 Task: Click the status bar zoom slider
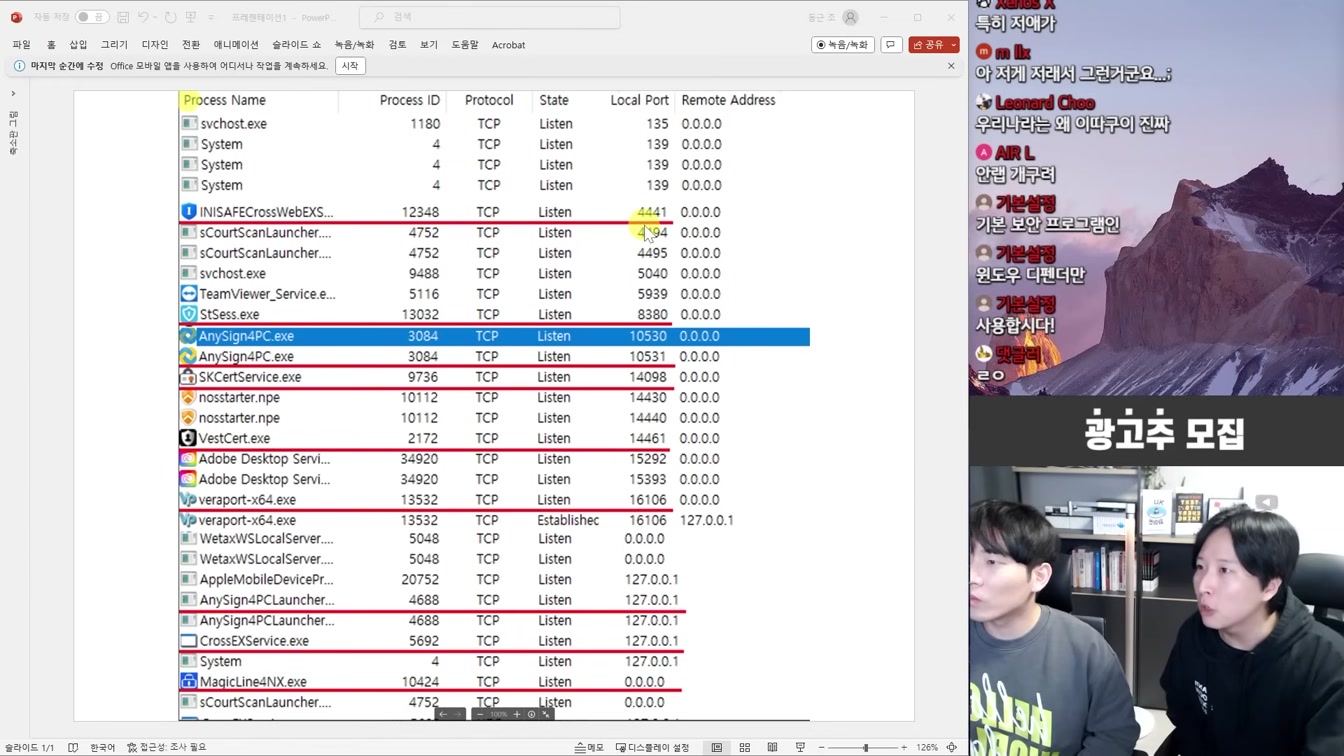pos(863,747)
